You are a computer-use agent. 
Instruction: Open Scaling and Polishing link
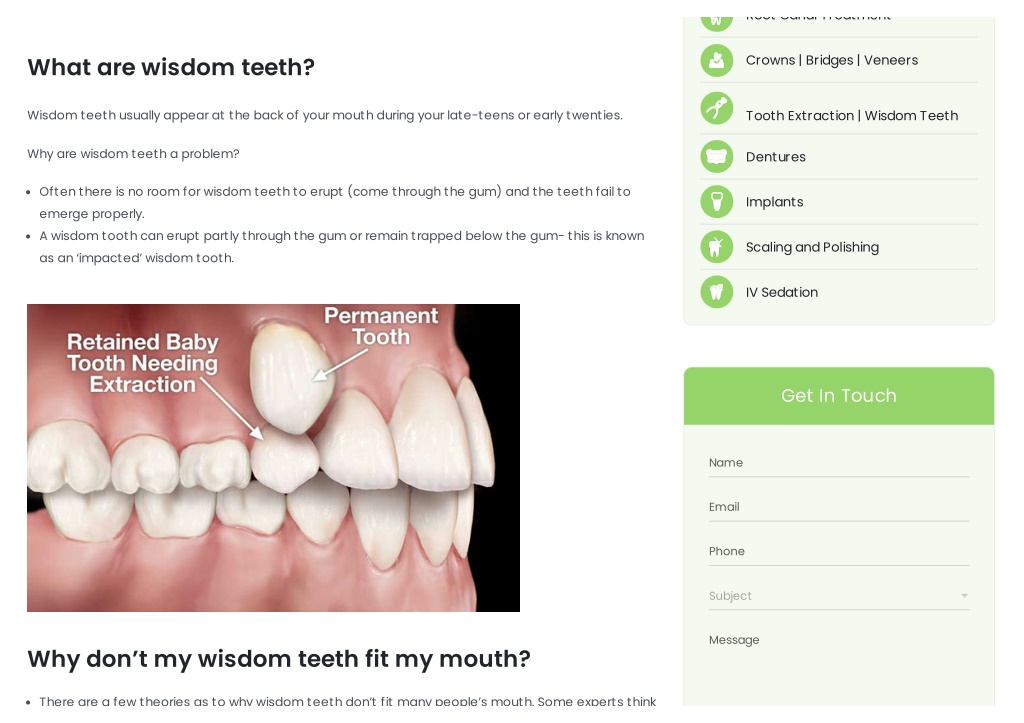click(812, 247)
